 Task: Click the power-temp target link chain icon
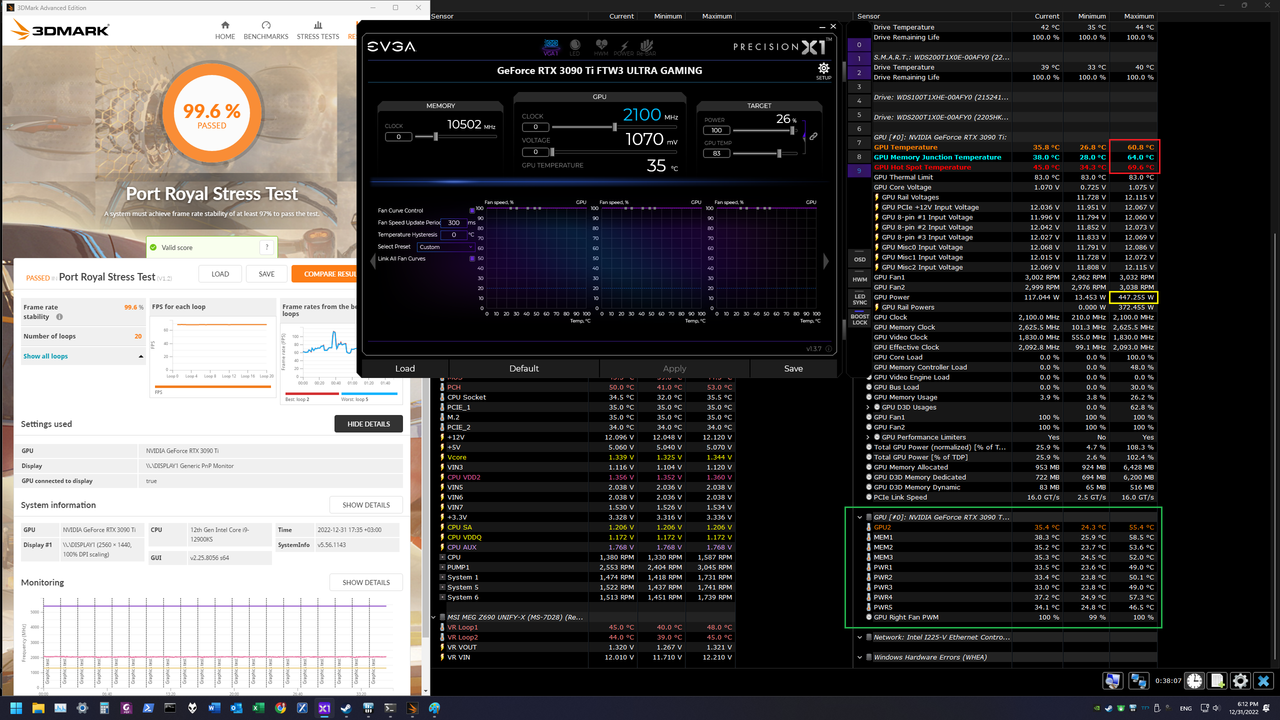coord(813,136)
